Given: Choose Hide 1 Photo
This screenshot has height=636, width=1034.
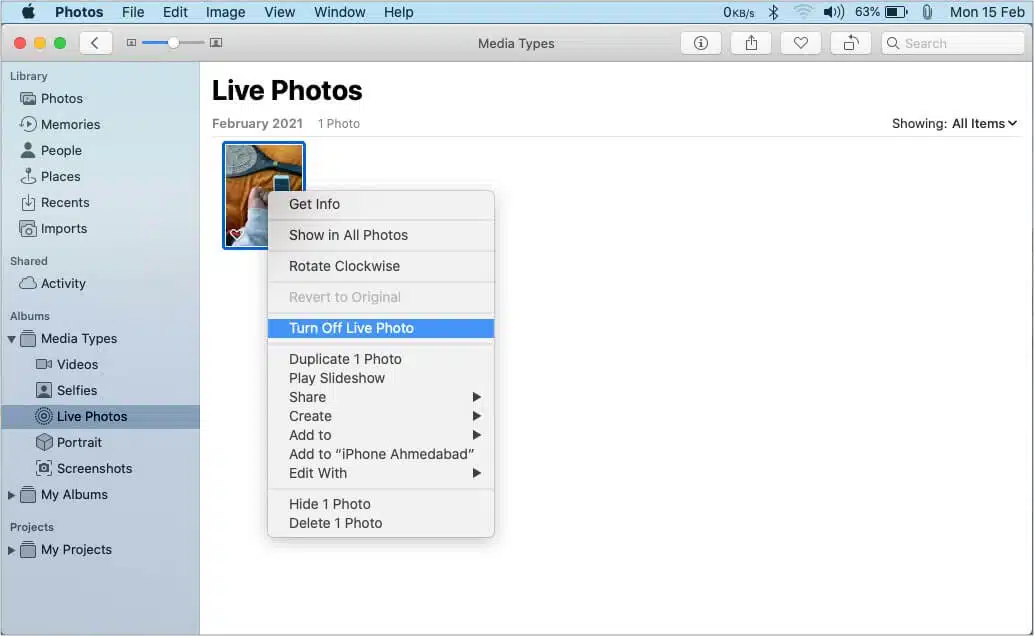Looking at the screenshot, I should point(380,504).
